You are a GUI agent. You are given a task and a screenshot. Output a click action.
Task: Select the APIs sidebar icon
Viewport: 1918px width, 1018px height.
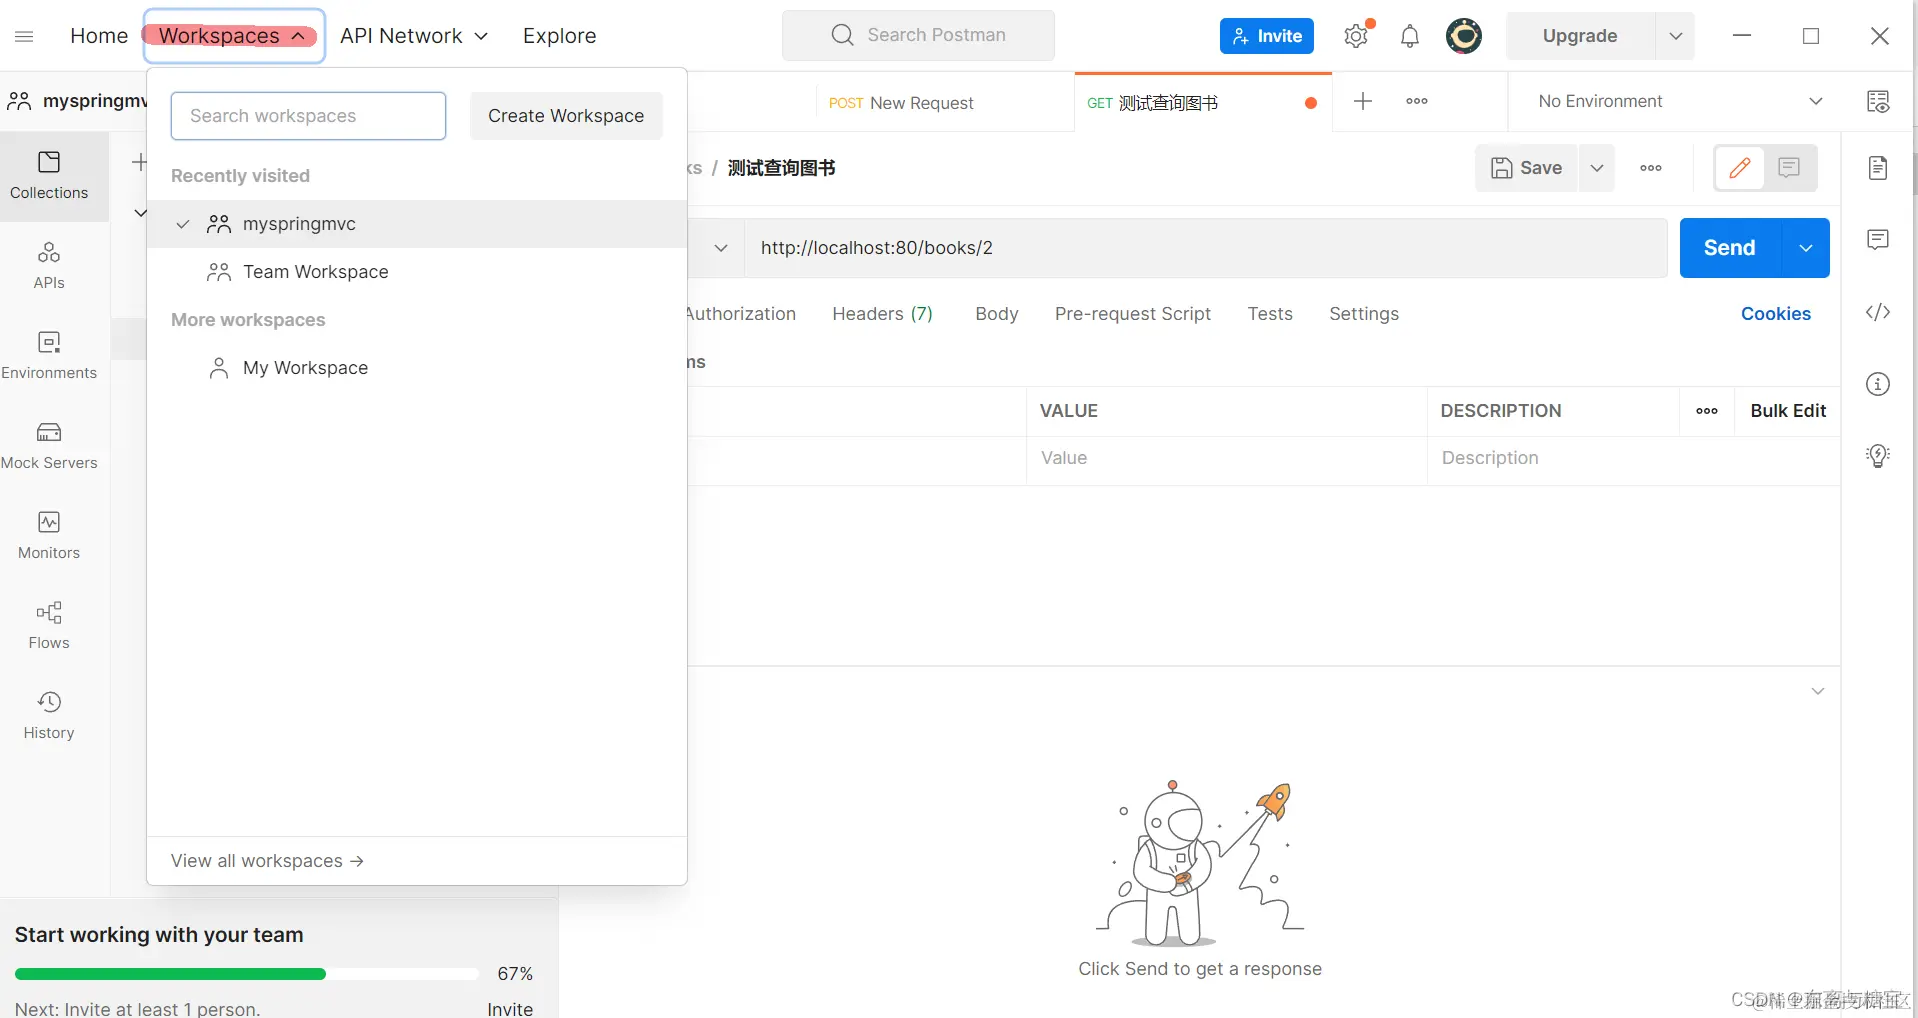[x=48, y=265]
